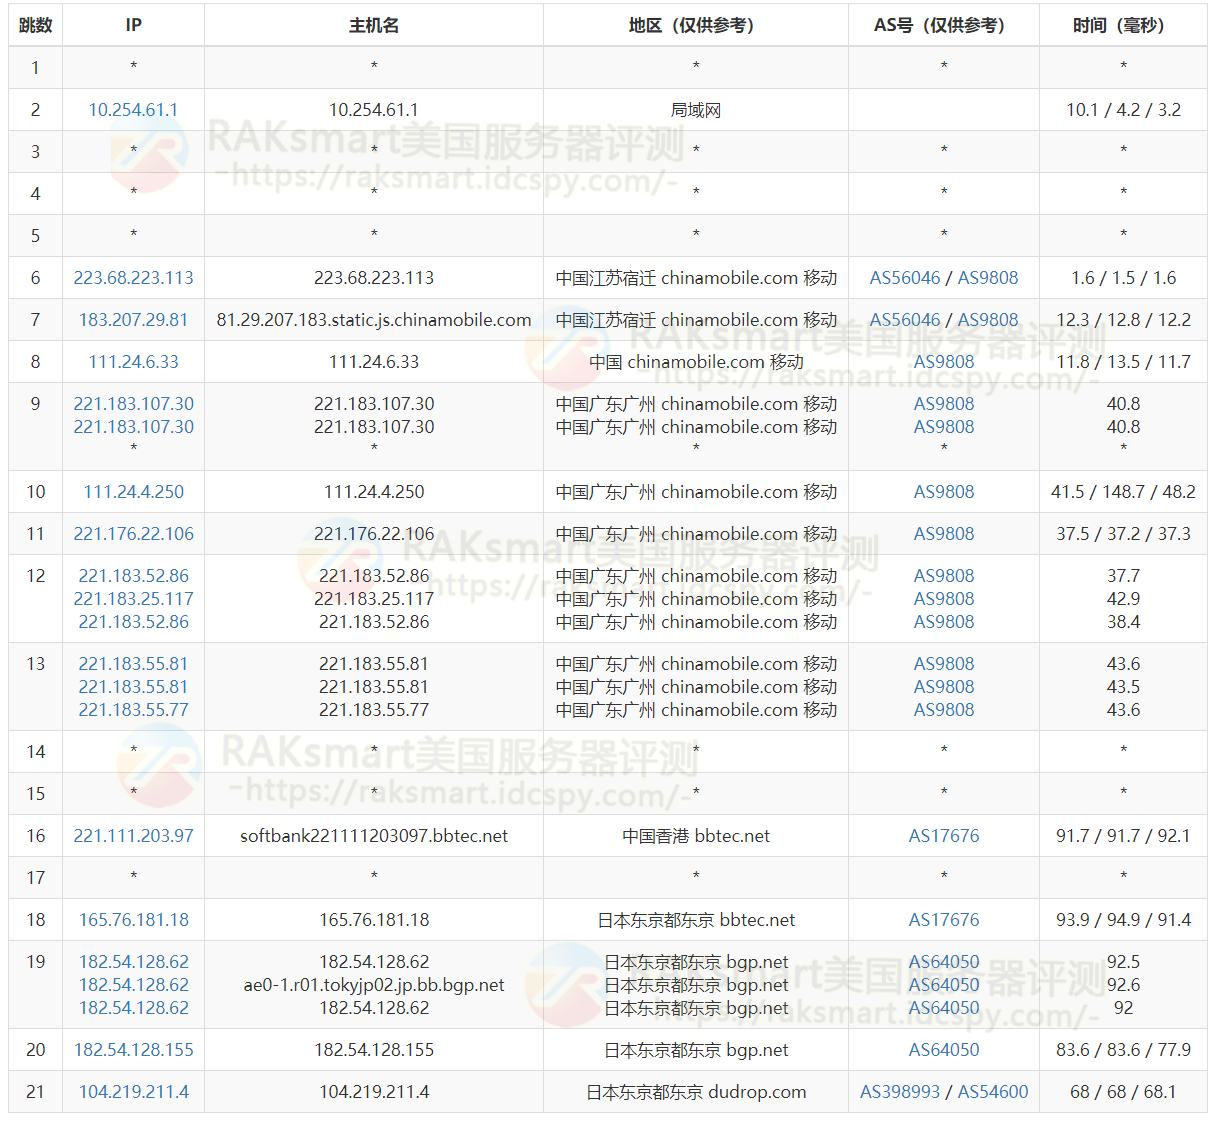This screenshot has height=1124, width=1222.
Task: Select the 跳数 column header
Action: [x=36, y=25]
